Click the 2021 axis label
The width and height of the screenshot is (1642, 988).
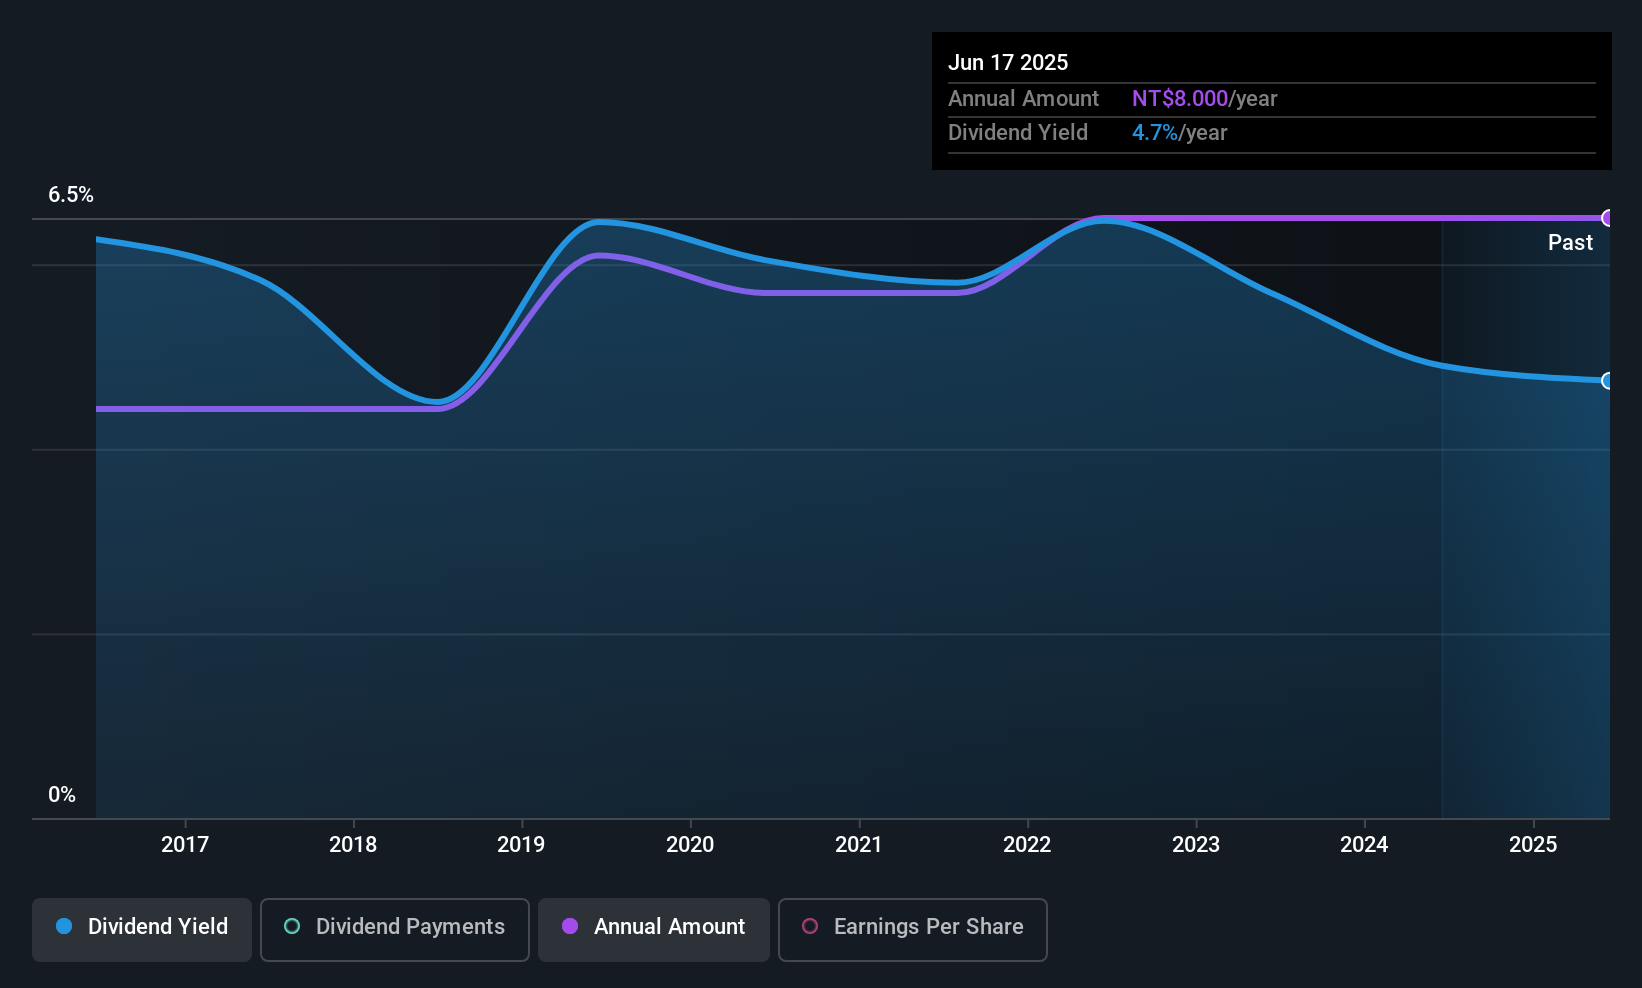pos(858,844)
